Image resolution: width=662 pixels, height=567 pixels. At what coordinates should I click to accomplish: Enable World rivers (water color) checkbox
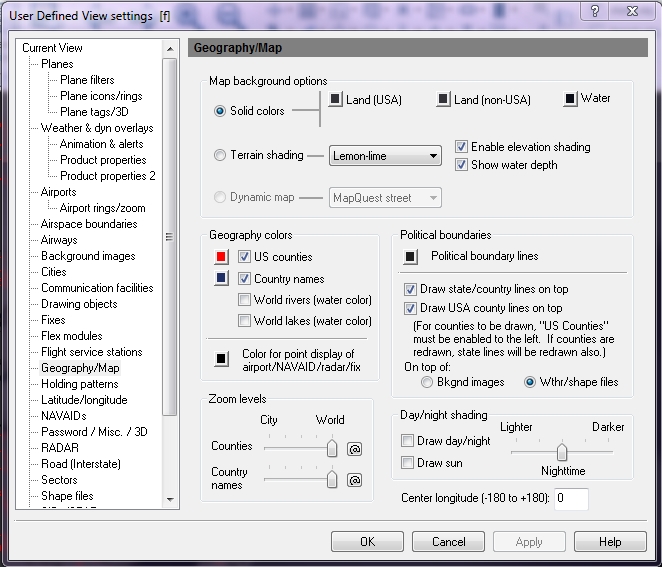[245, 300]
